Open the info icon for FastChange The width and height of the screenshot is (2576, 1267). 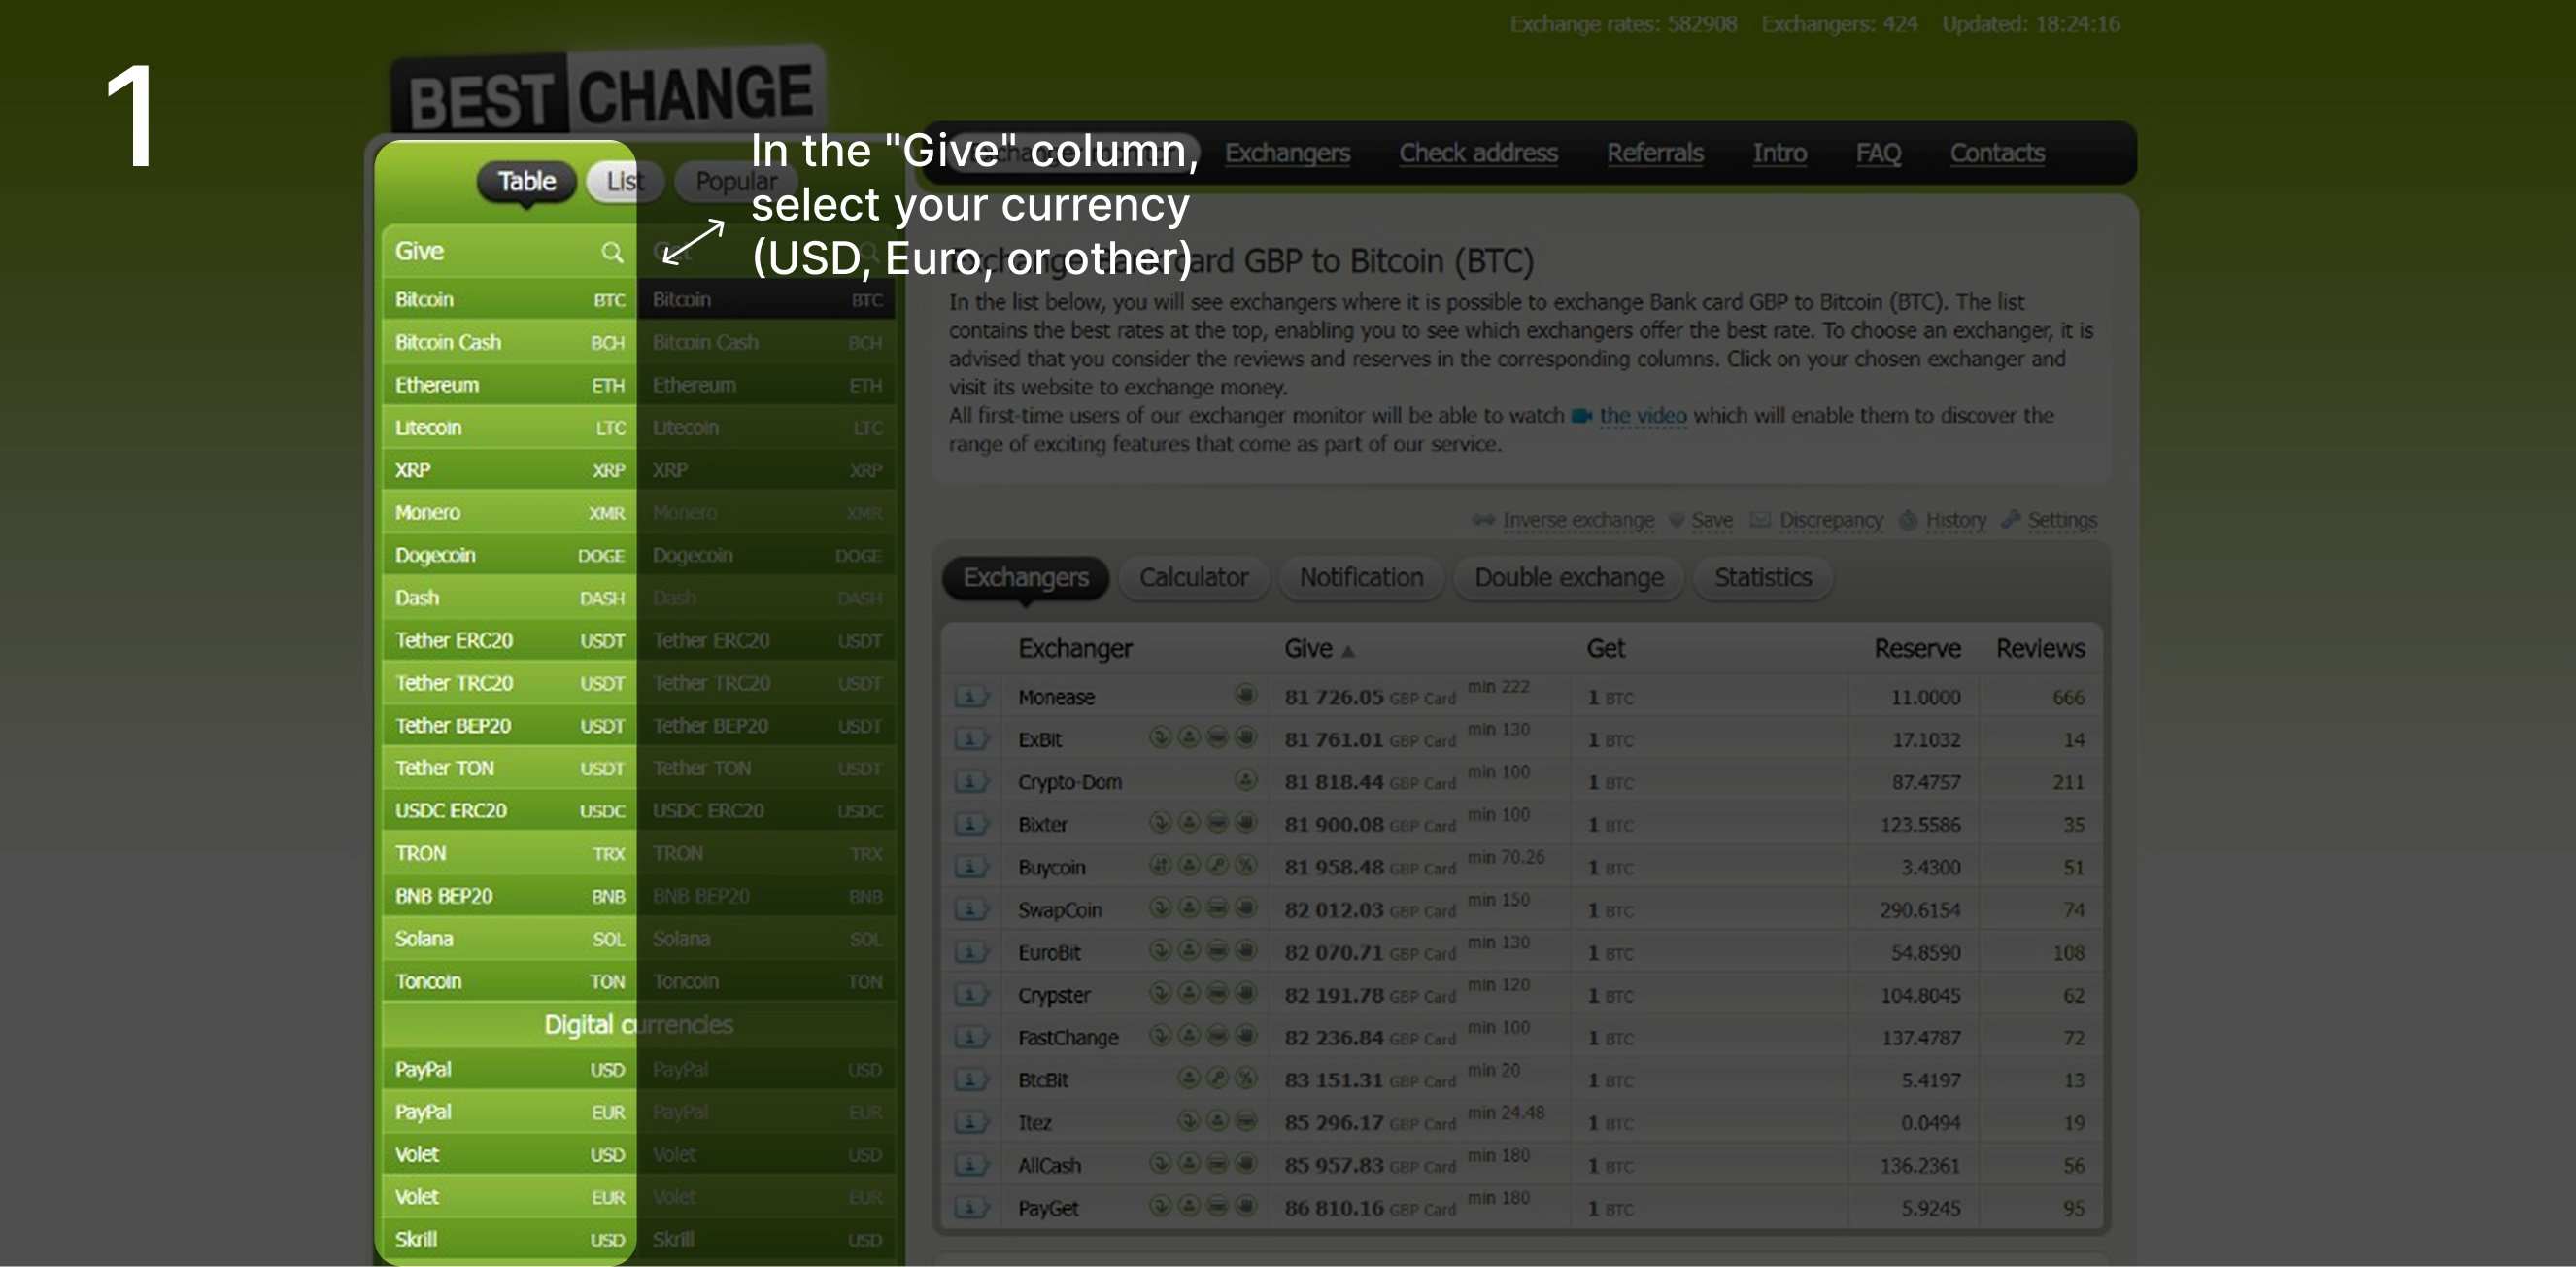(x=970, y=1037)
